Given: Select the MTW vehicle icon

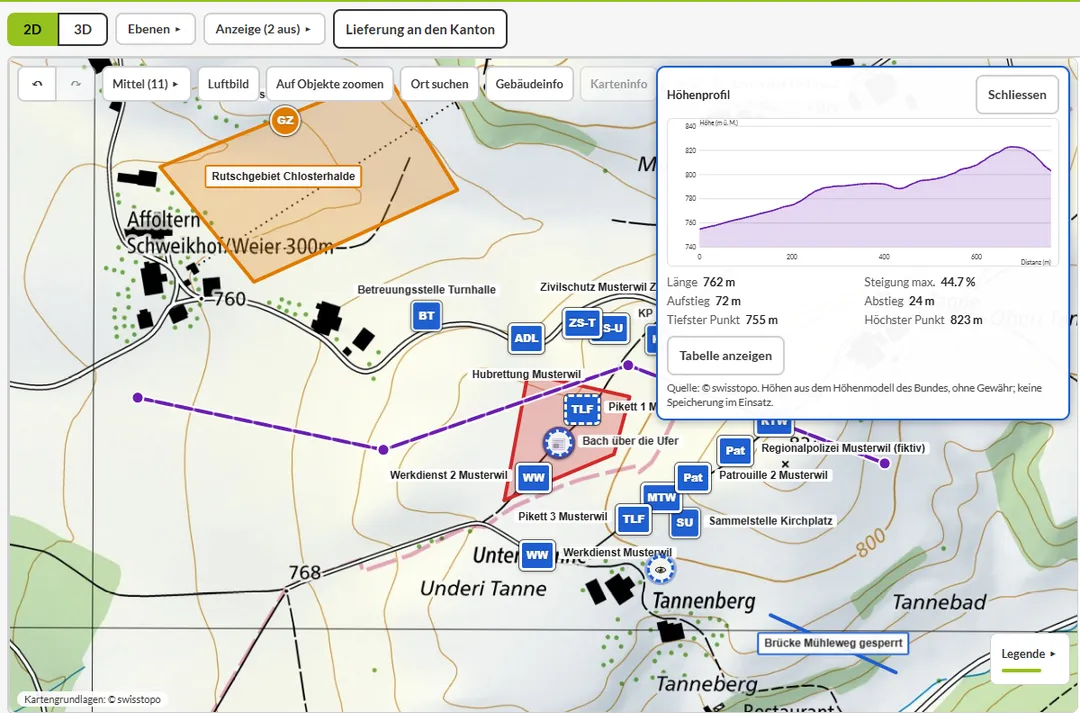Looking at the screenshot, I should click(661, 497).
